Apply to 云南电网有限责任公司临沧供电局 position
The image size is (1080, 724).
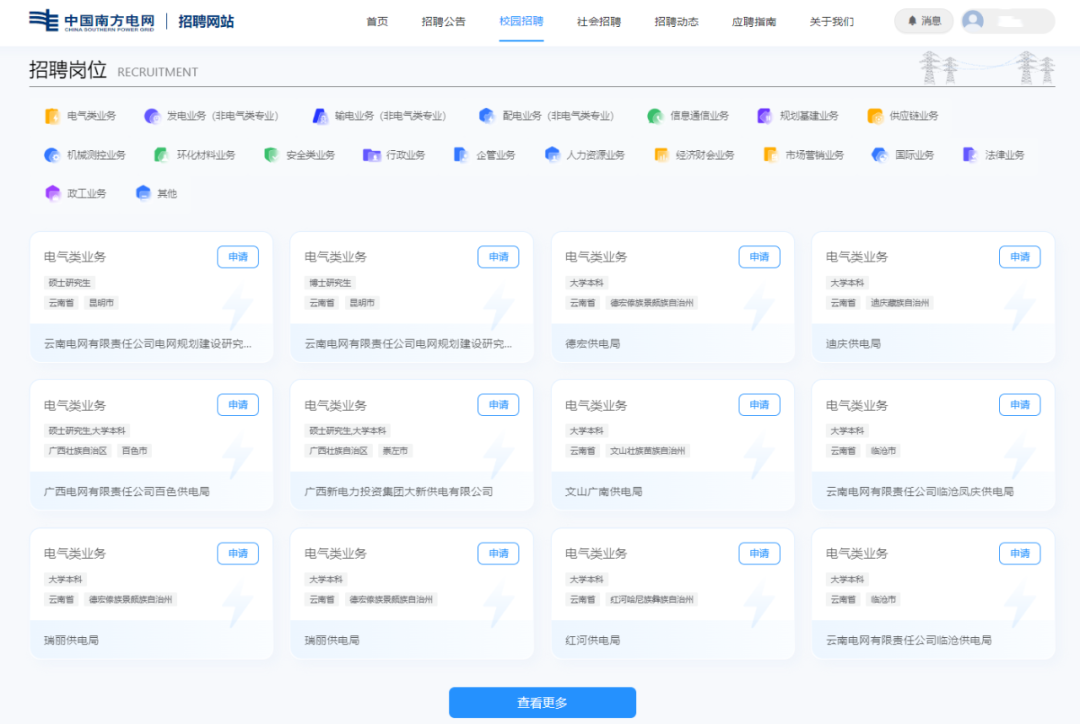point(1020,554)
